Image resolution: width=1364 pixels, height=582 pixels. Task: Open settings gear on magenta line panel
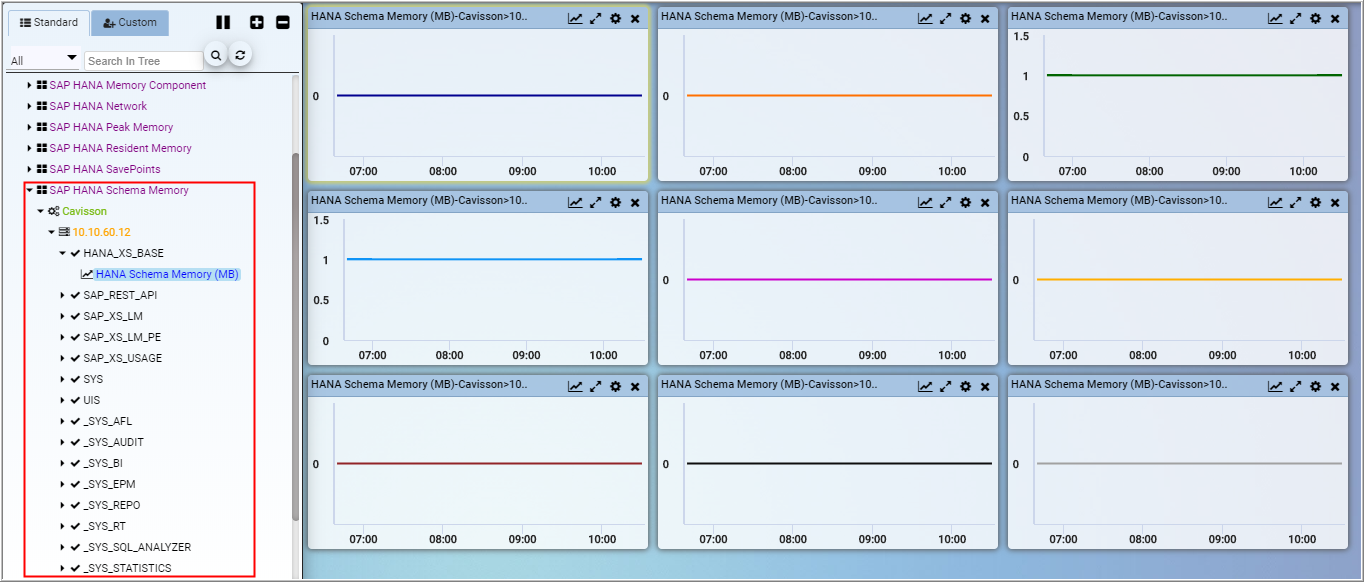(965, 203)
